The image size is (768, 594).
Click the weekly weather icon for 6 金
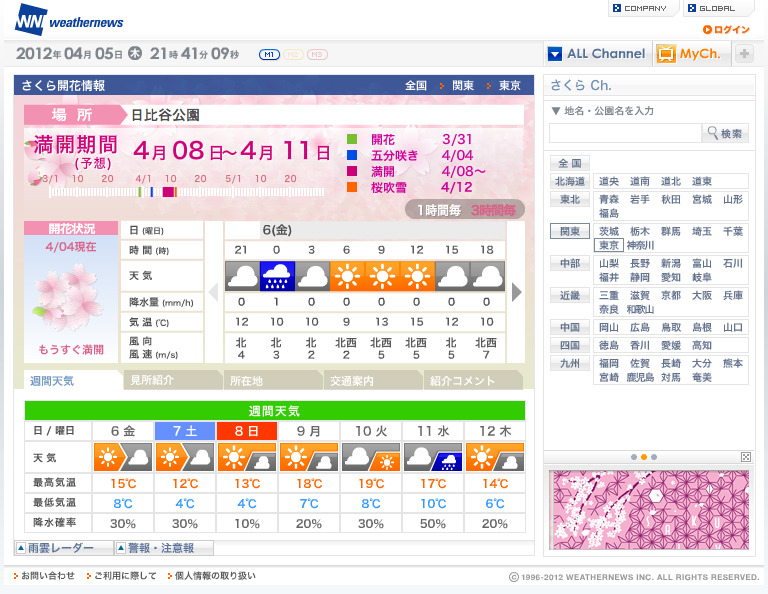pyautogui.click(x=123, y=457)
